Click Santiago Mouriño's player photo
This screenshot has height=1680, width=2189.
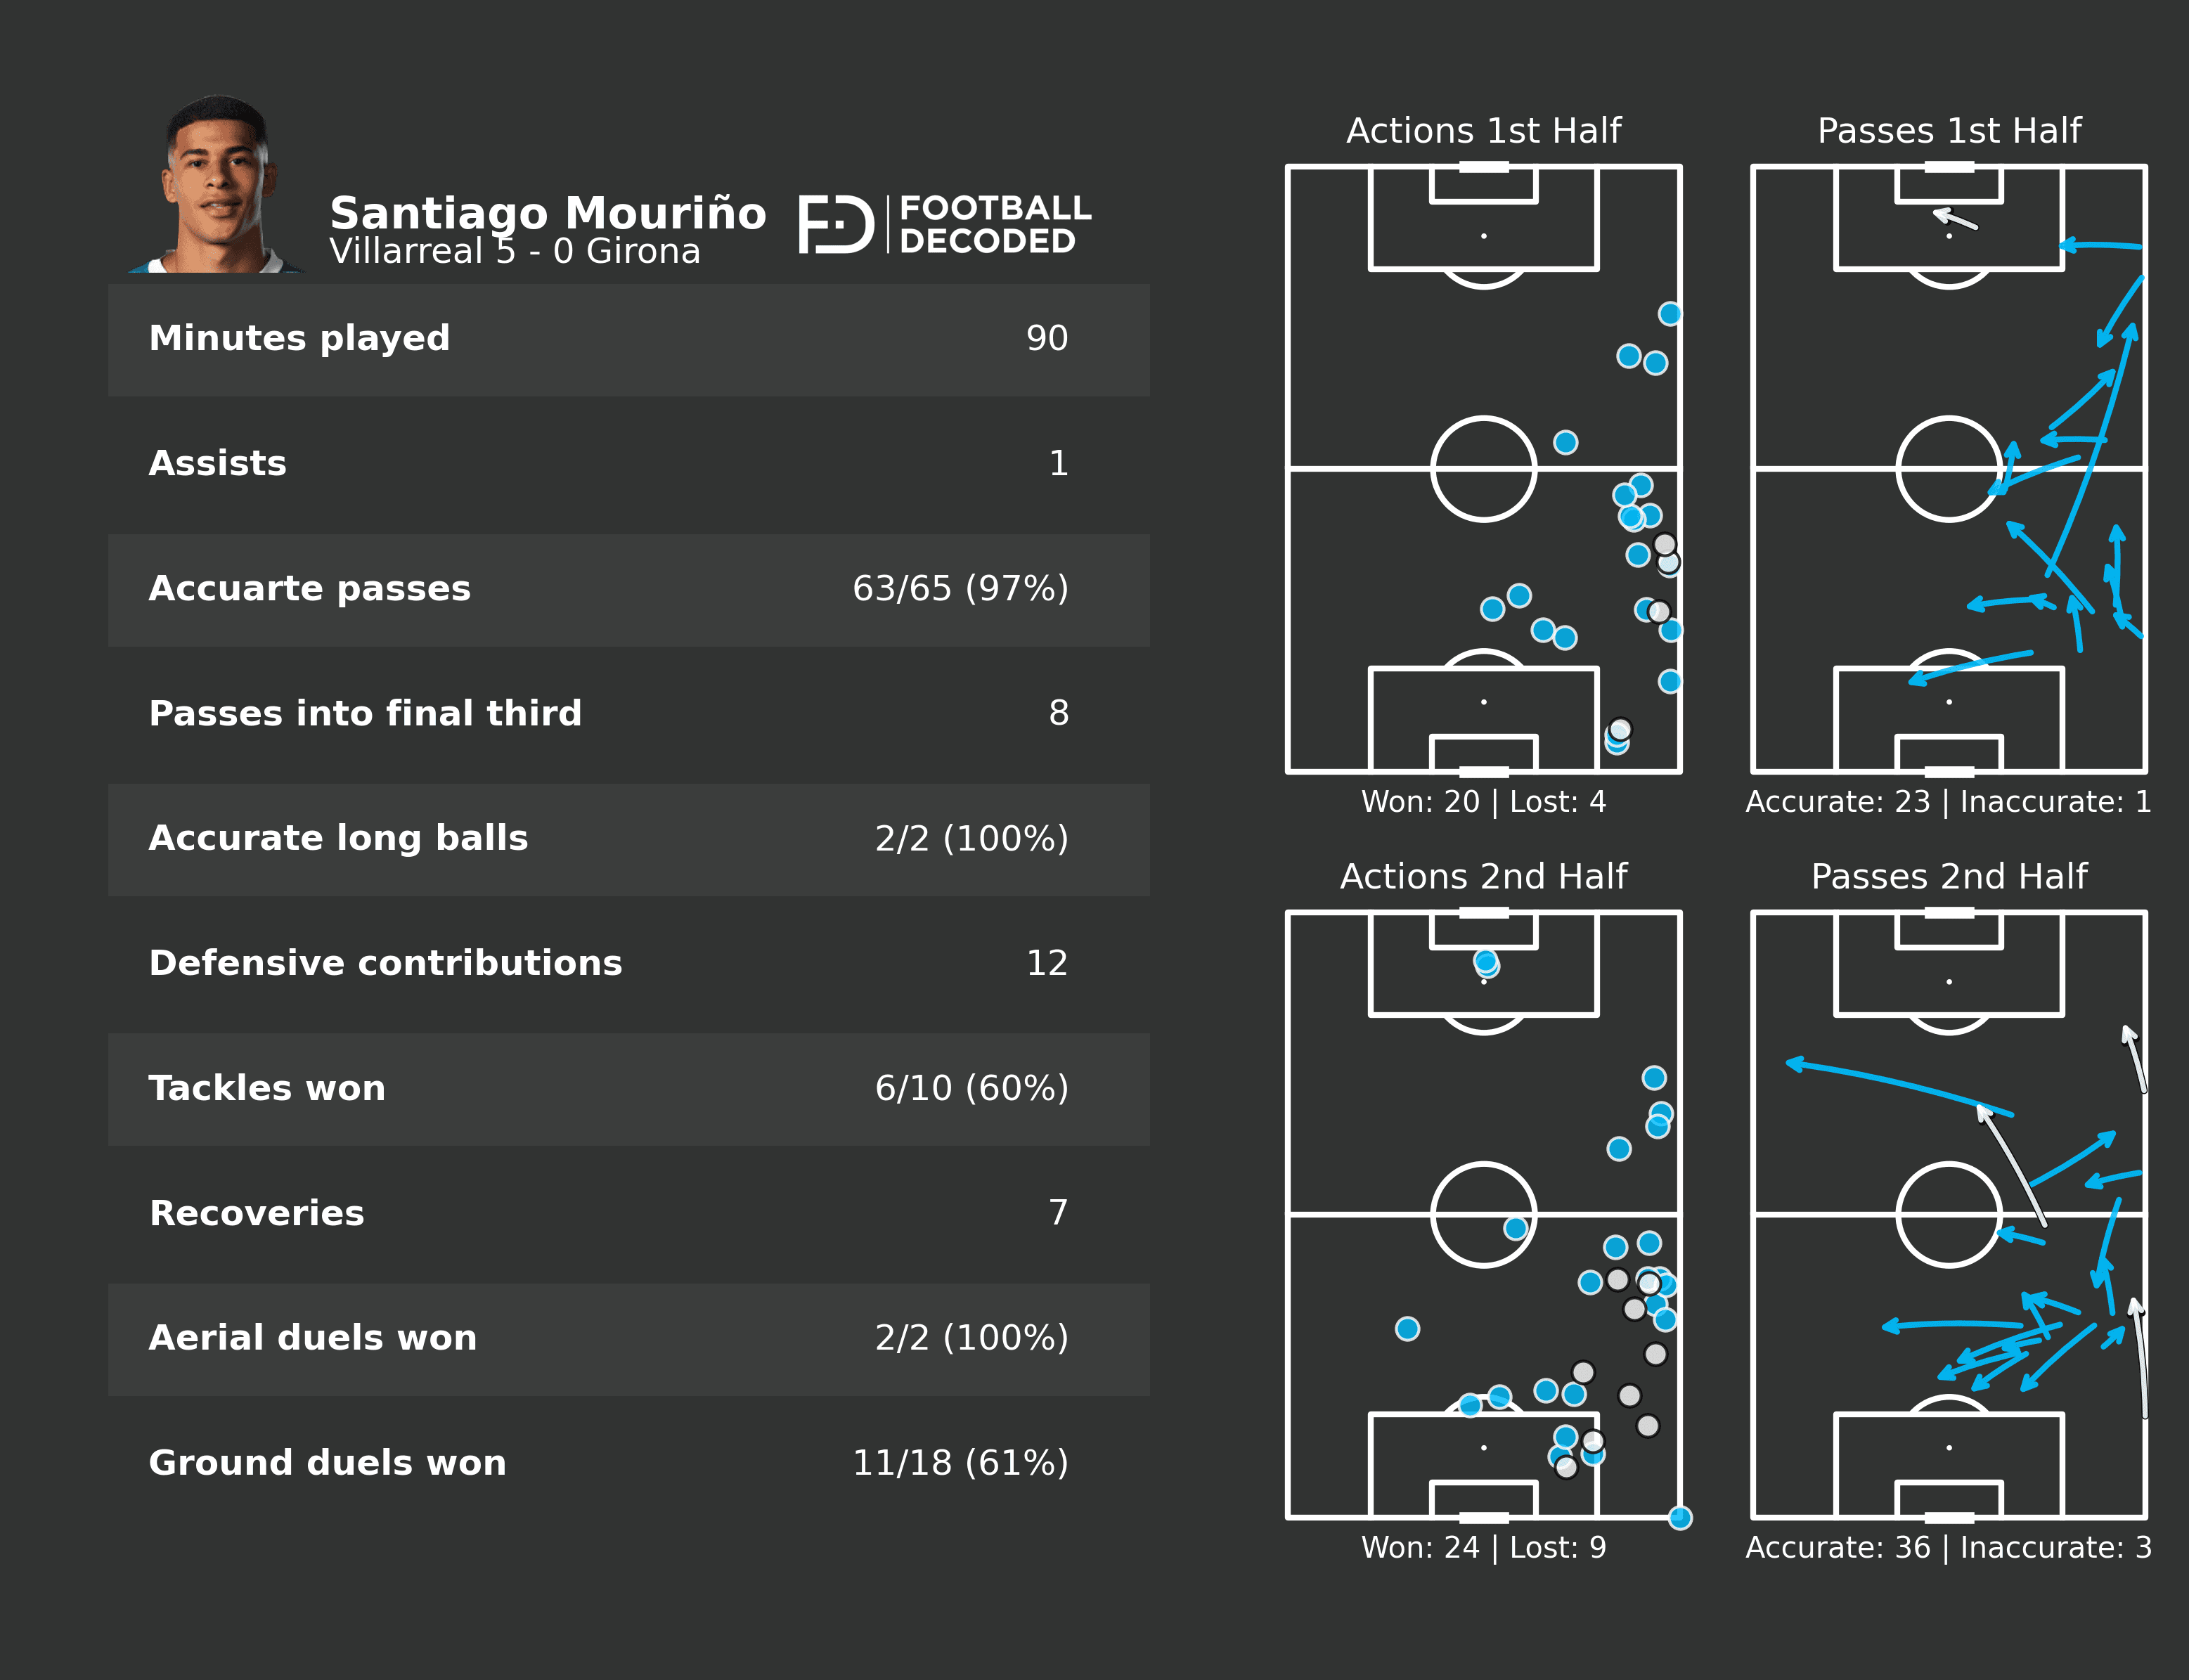click(x=218, y=185)
